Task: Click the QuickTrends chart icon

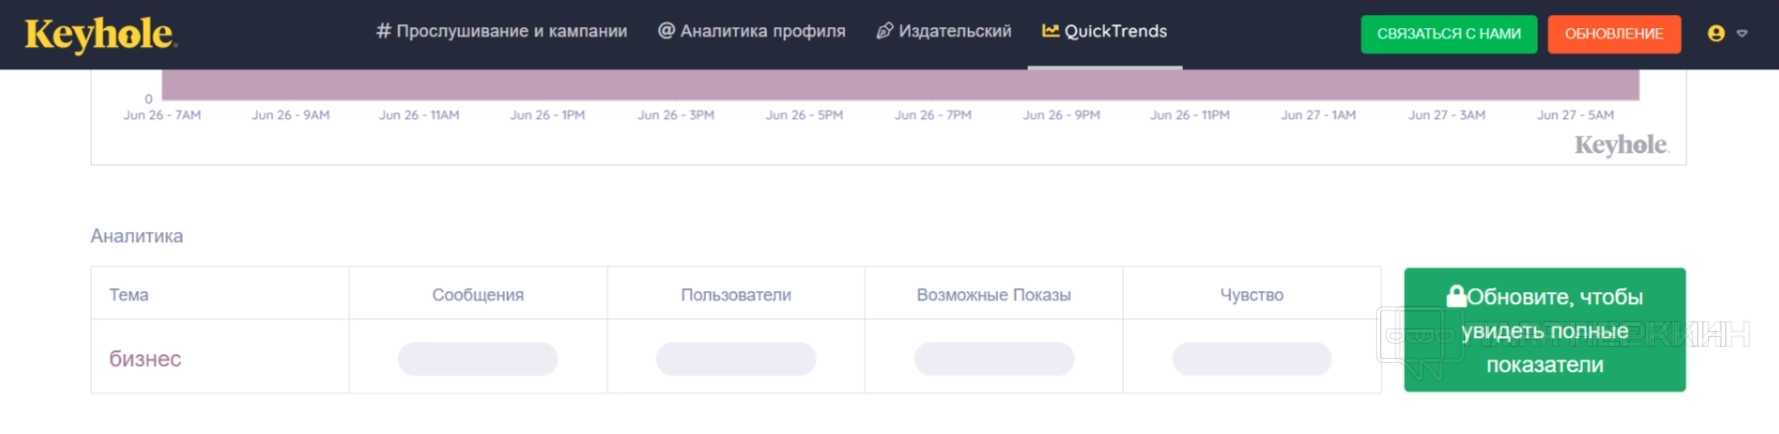Action: coord(1050,31)
